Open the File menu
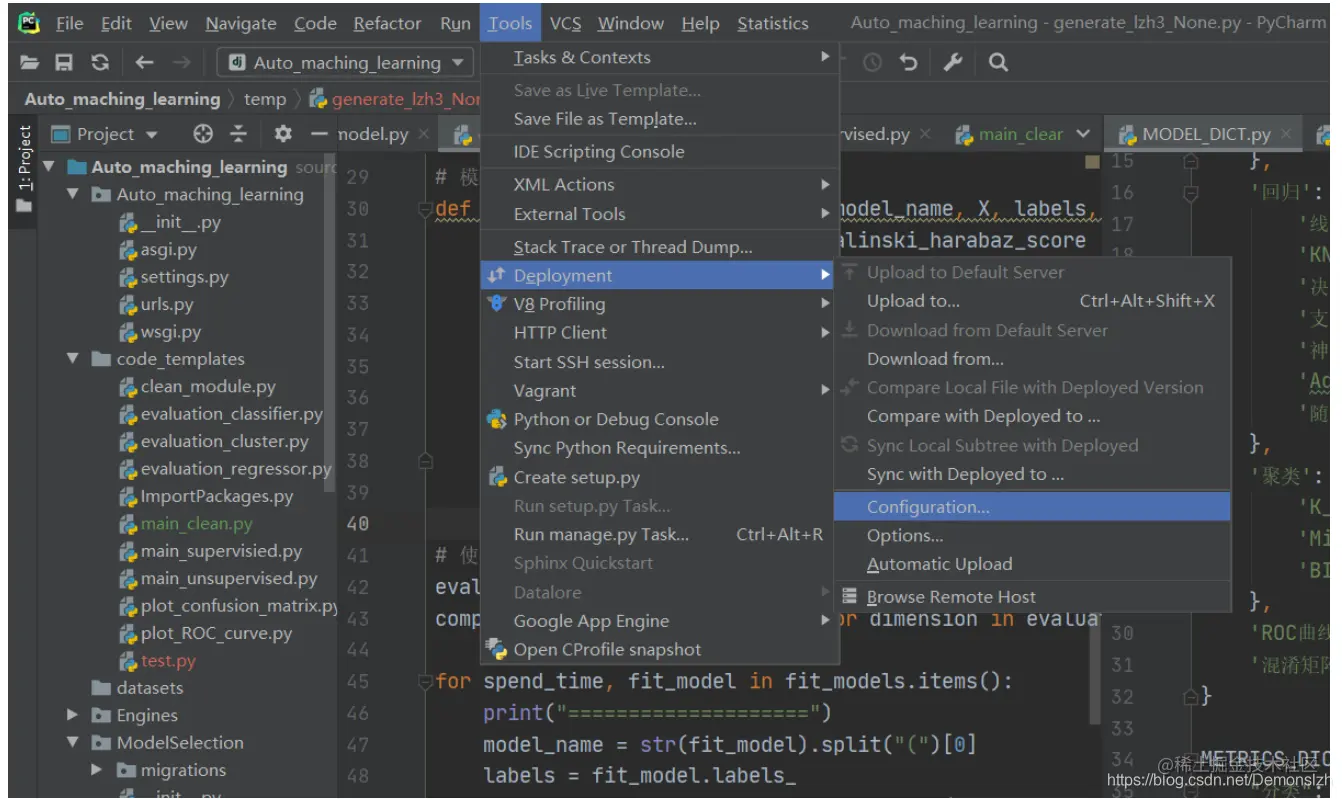The width and height of the screenshot is (1342, 799). tap(69, 23)
